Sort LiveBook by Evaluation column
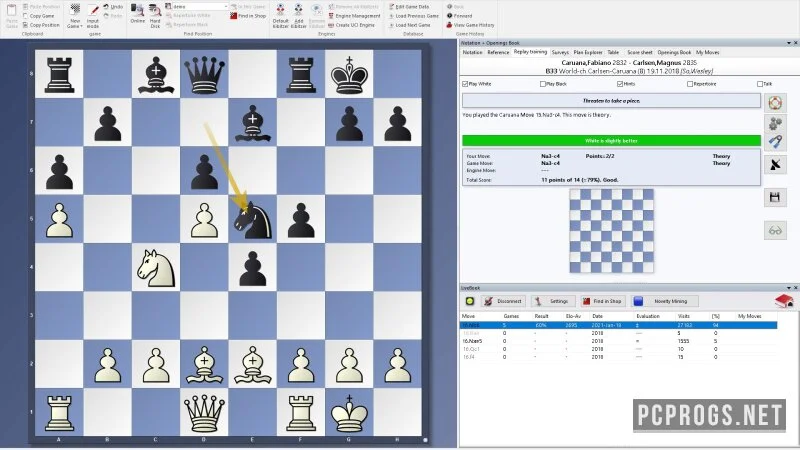 pyautogui.click(x=648, y=316)
